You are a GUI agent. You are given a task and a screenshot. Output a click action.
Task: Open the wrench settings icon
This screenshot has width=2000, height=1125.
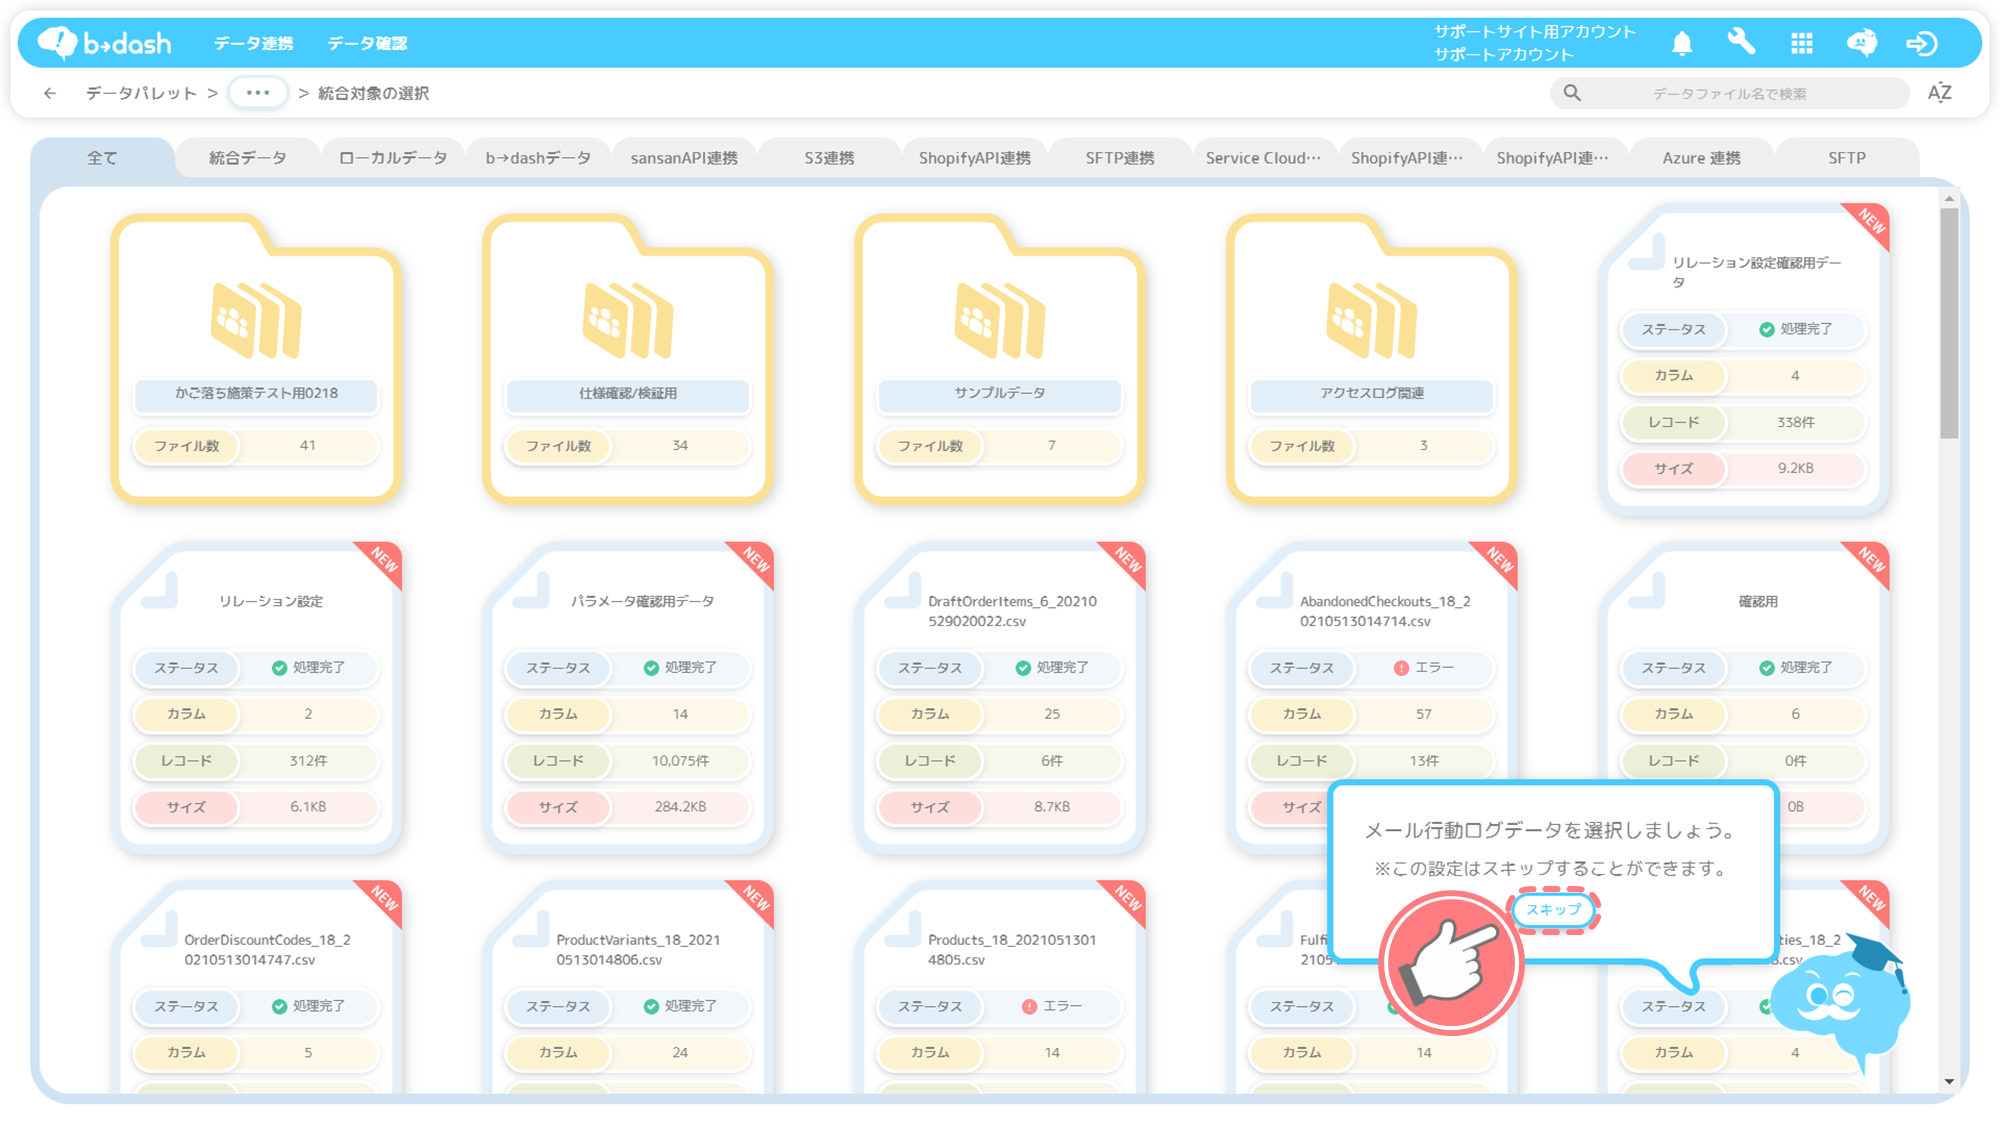click(1741, 42)
